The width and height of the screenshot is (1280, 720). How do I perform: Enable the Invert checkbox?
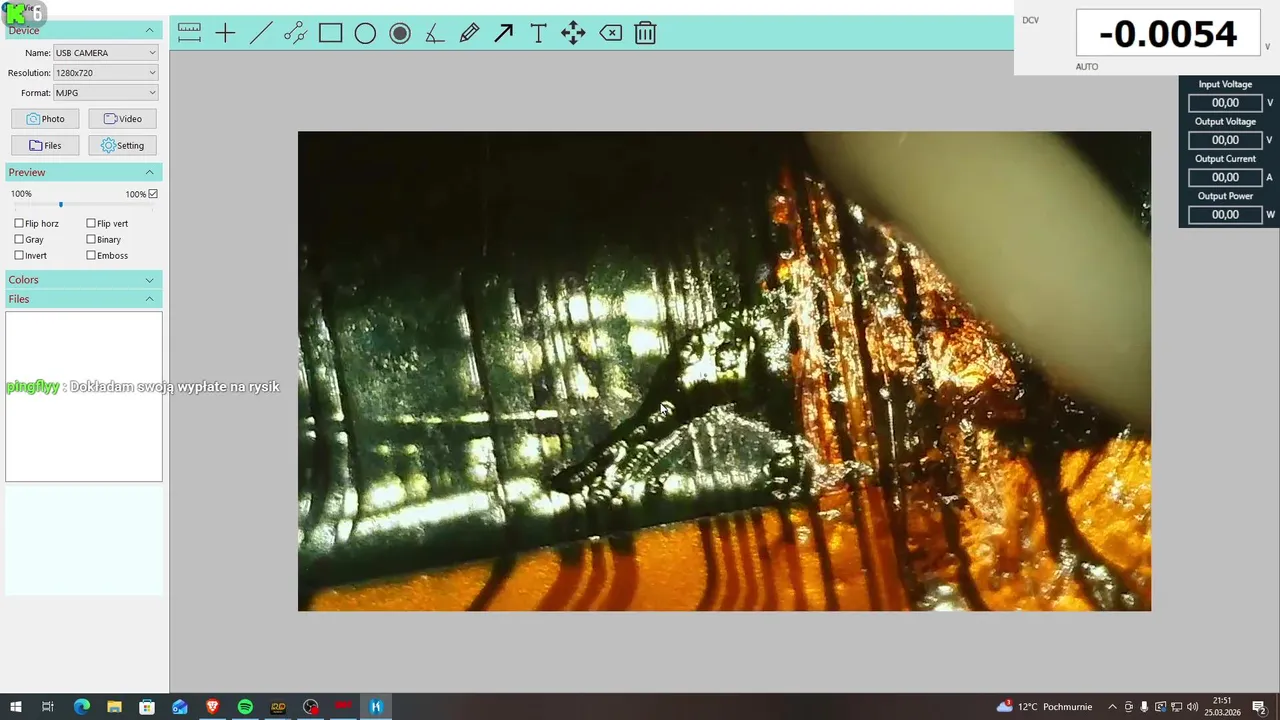point(19,256)
